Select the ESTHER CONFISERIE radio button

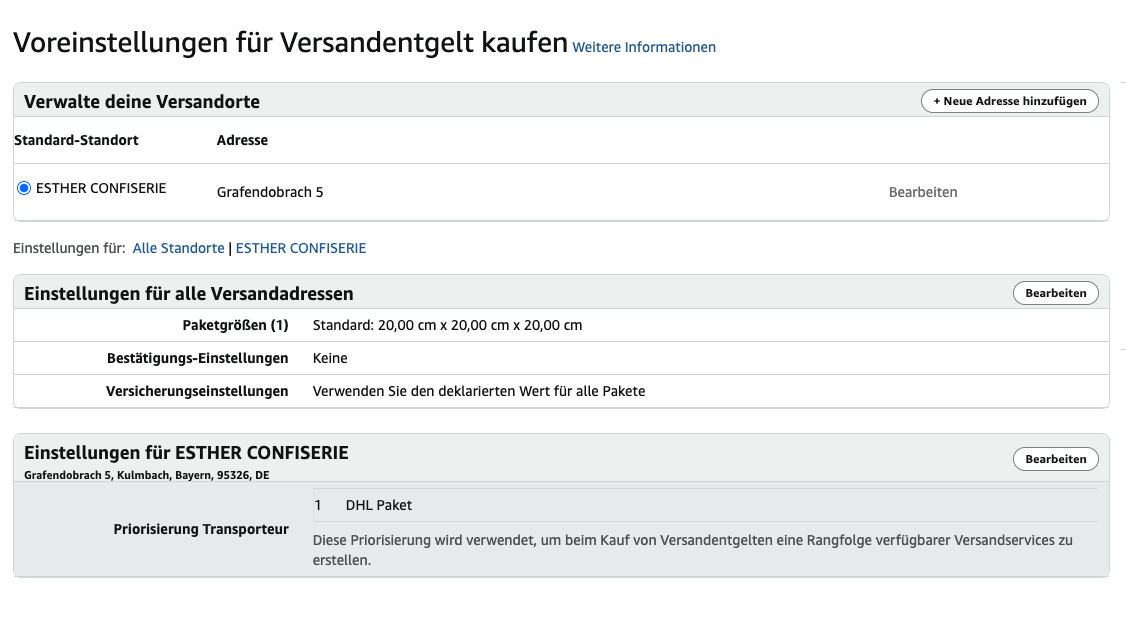(24, 188)
